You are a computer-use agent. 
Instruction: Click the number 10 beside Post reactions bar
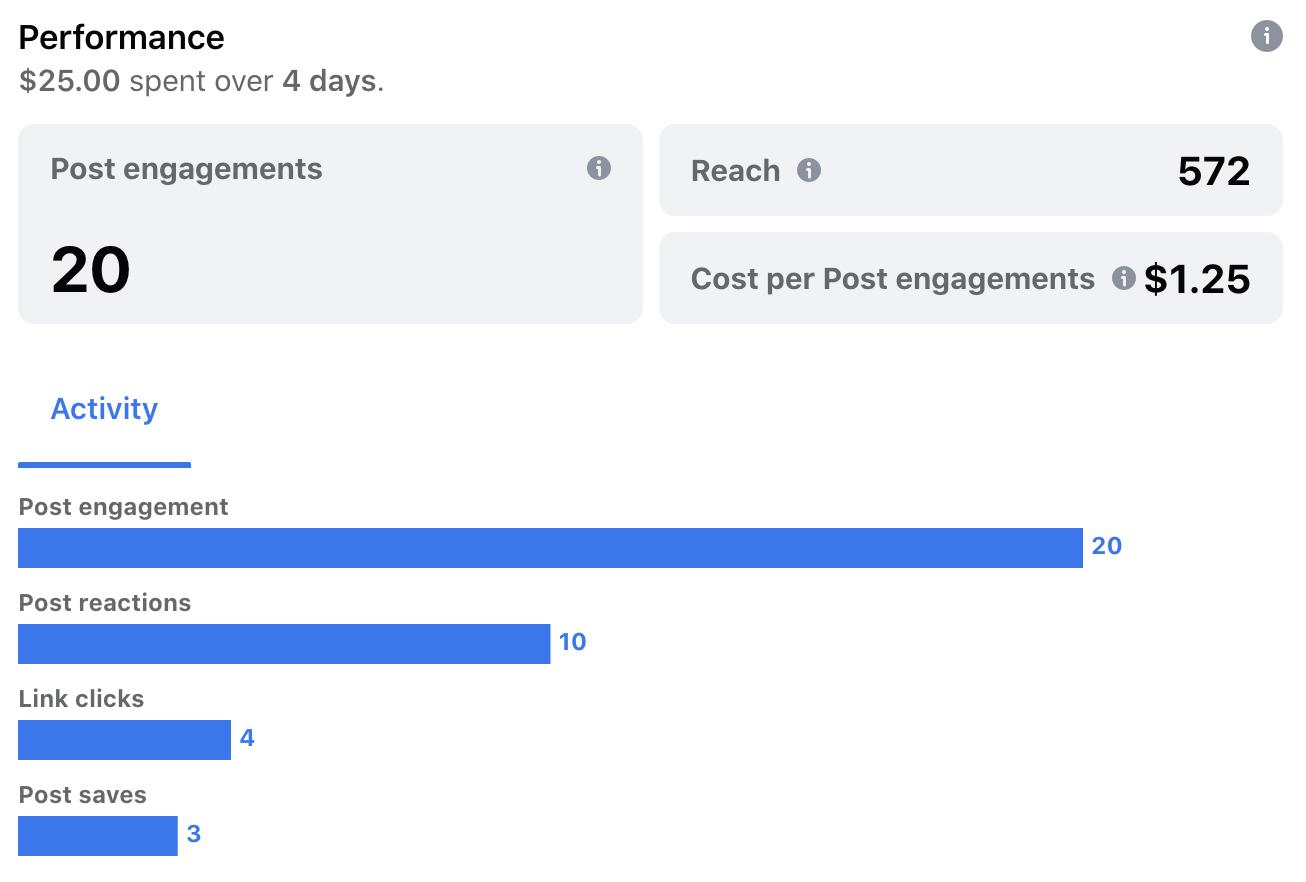coord(572,642)
